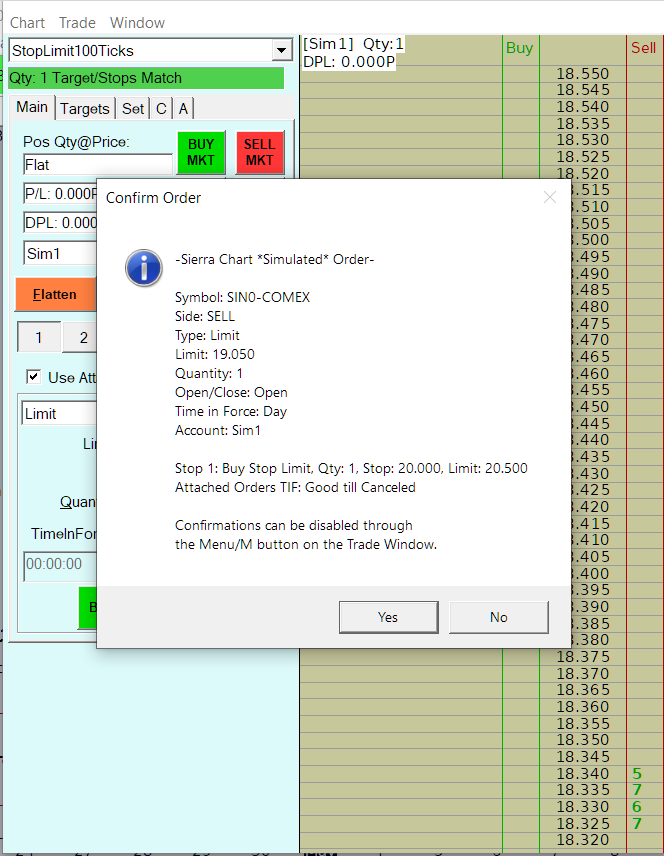664x856 pixels.
Task: Click the 18.535 price row
Action: click(583, 124)
